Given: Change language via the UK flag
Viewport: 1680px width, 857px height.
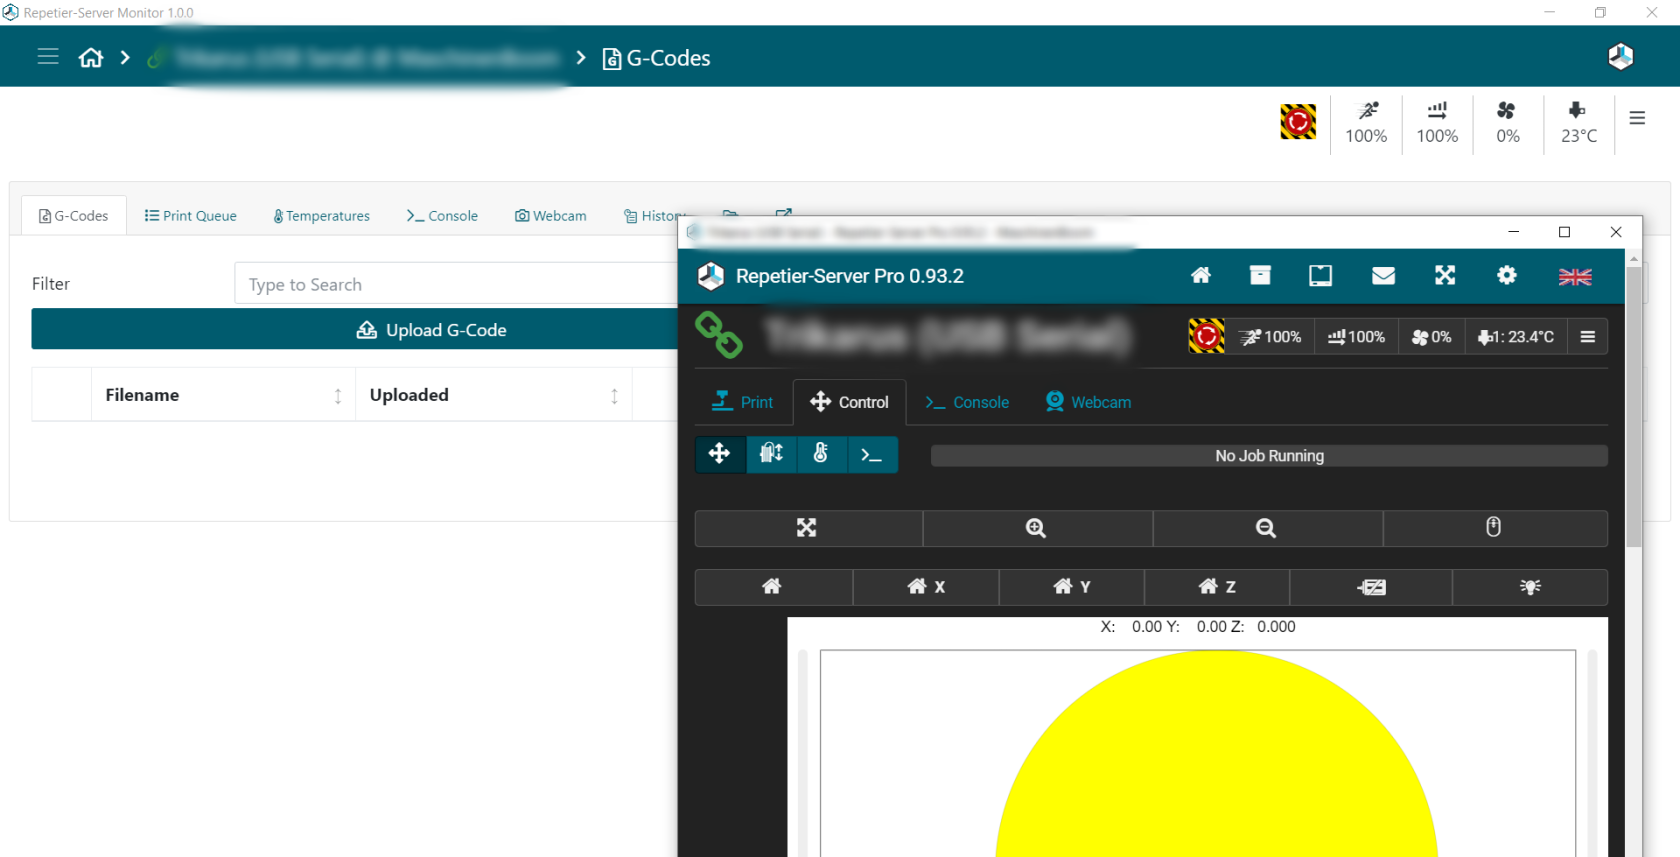Looking at the screenshot, I should 1575,277.
